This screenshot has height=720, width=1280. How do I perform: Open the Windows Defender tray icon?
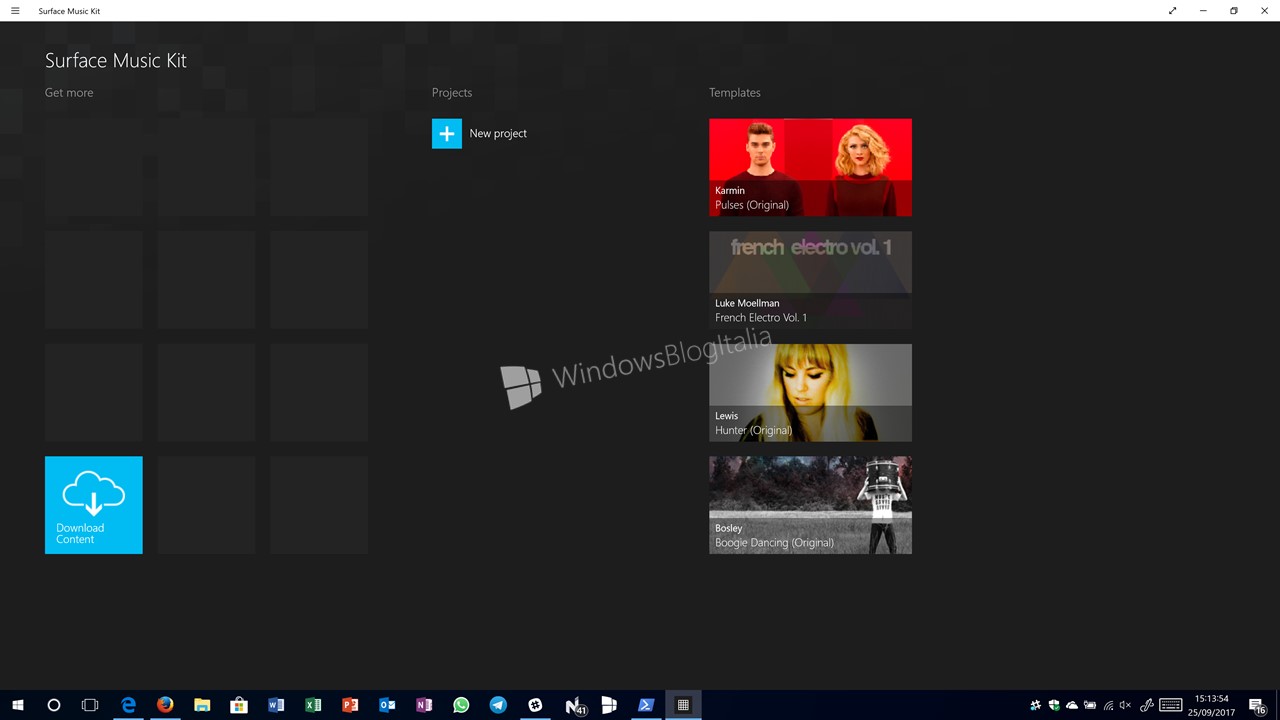point(1054,705)
